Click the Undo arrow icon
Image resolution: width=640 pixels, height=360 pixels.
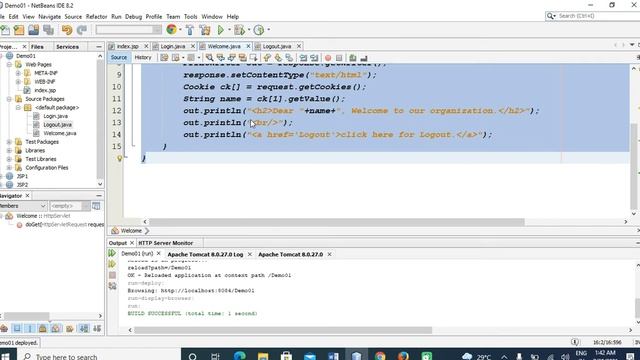tap(67, 30)
